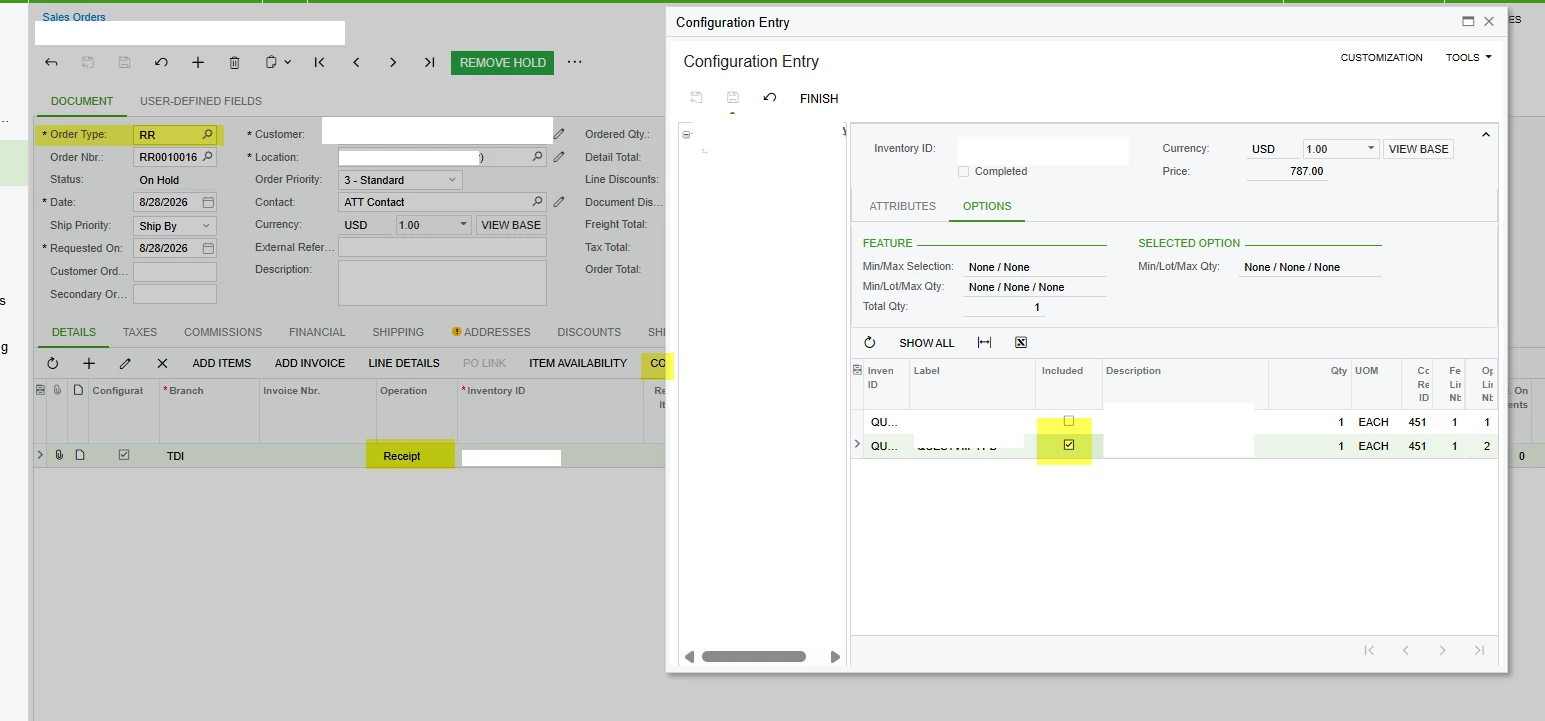
Task: Open the more actions ellipsis menu
Action: click(x=574, y=62)
